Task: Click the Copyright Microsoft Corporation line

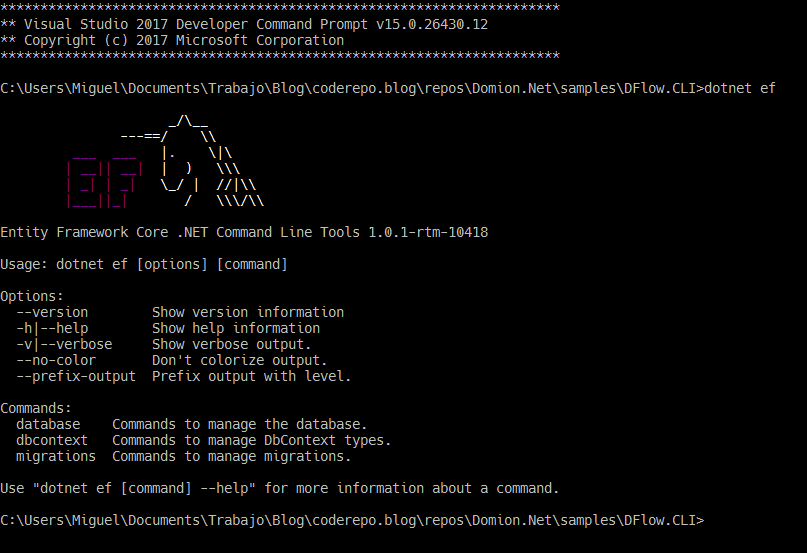Action: pyautogui.click(x=172, y=40)
